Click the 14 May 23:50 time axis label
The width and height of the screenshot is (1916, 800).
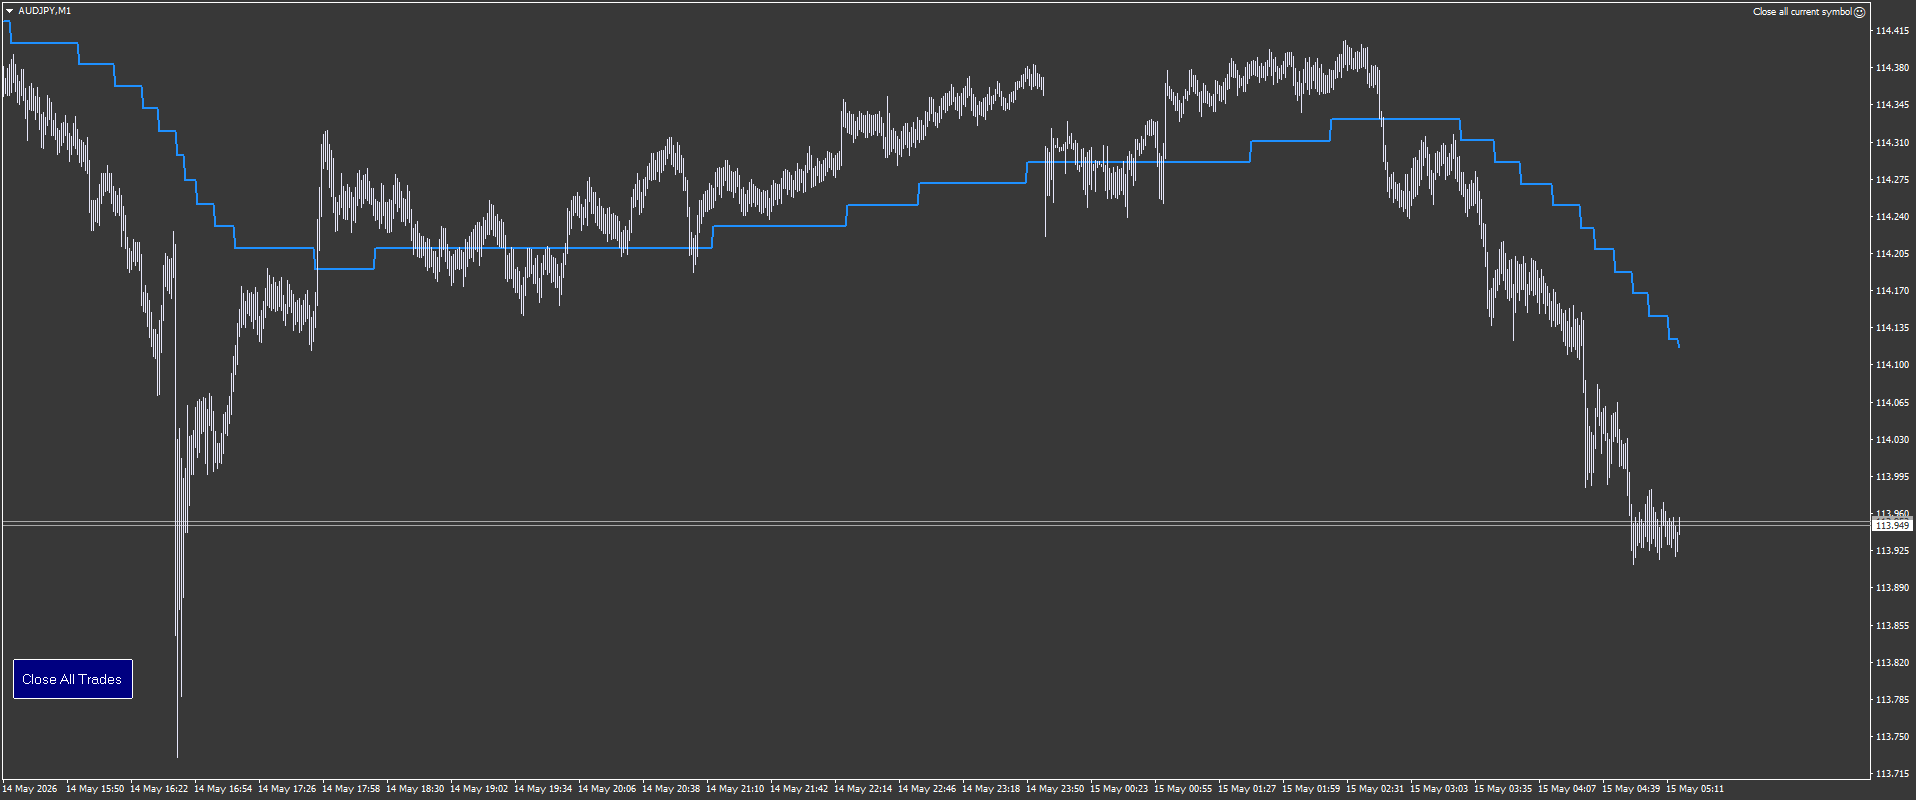tap(1055, 789)
